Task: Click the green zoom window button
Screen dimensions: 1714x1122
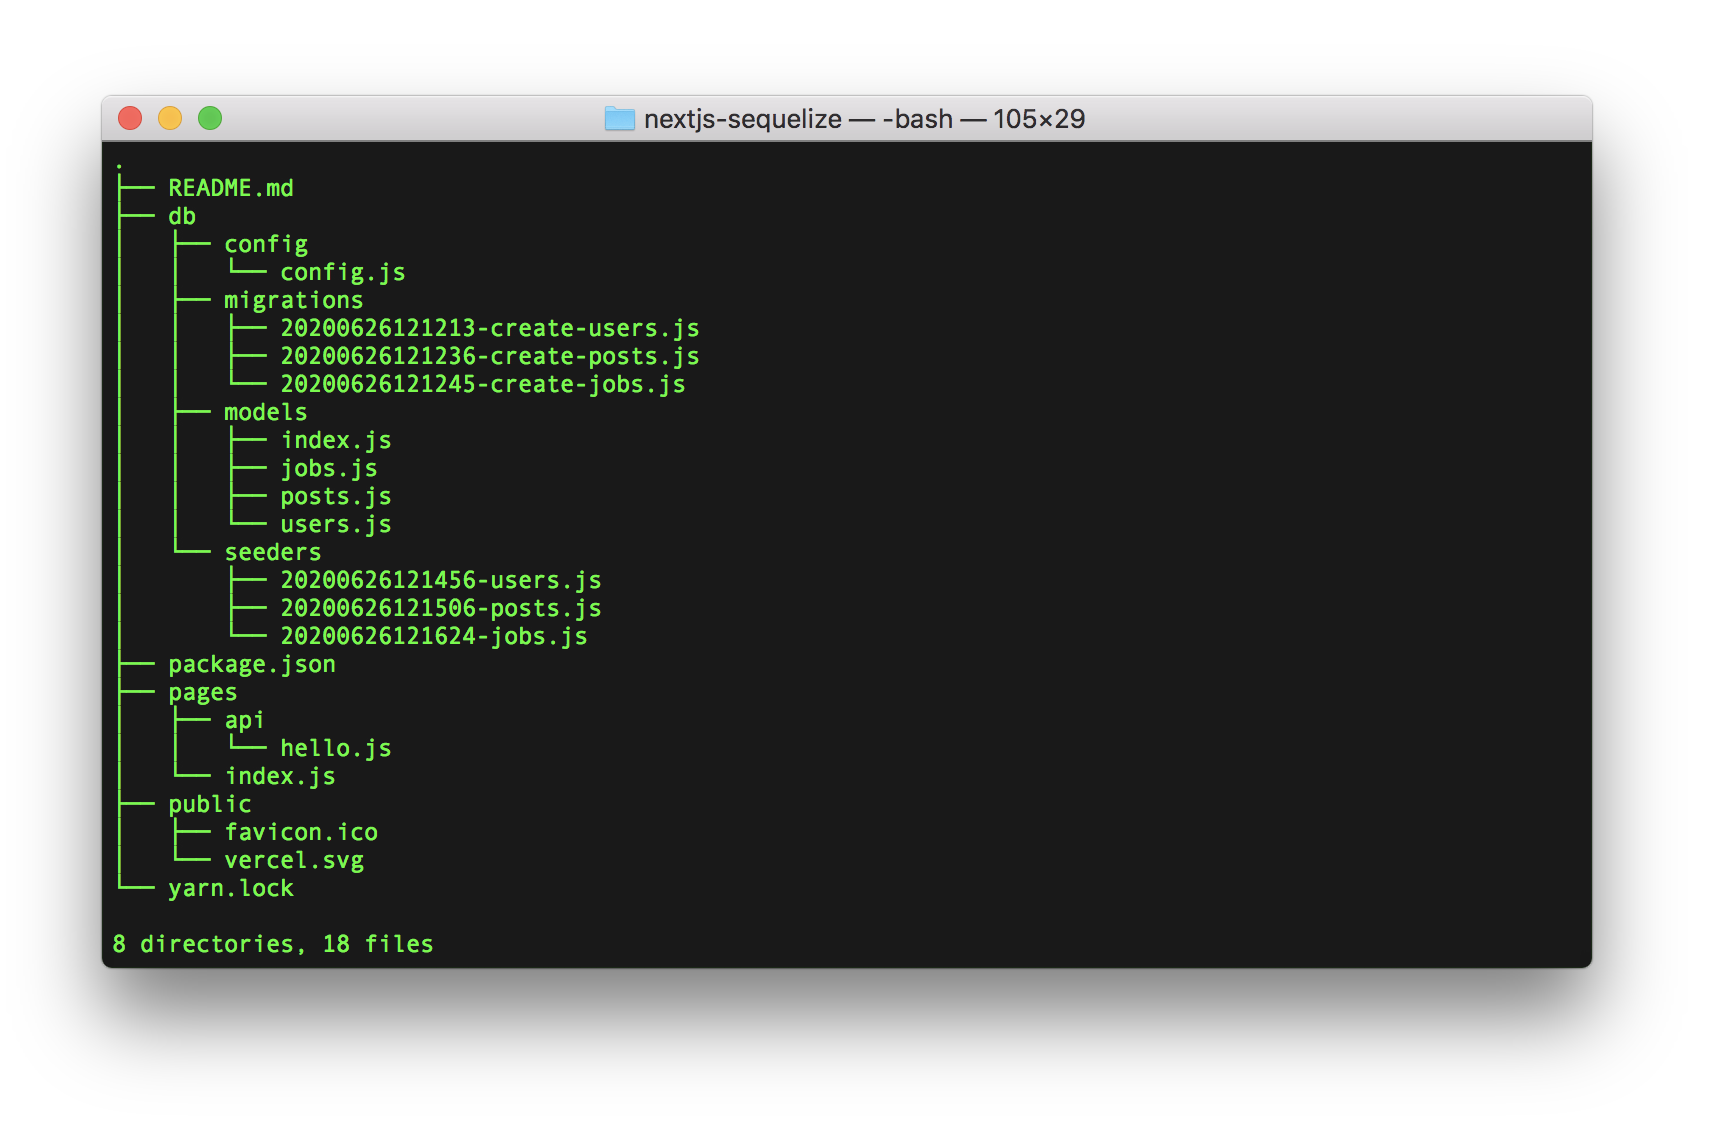Action: (x=210, y=118)
